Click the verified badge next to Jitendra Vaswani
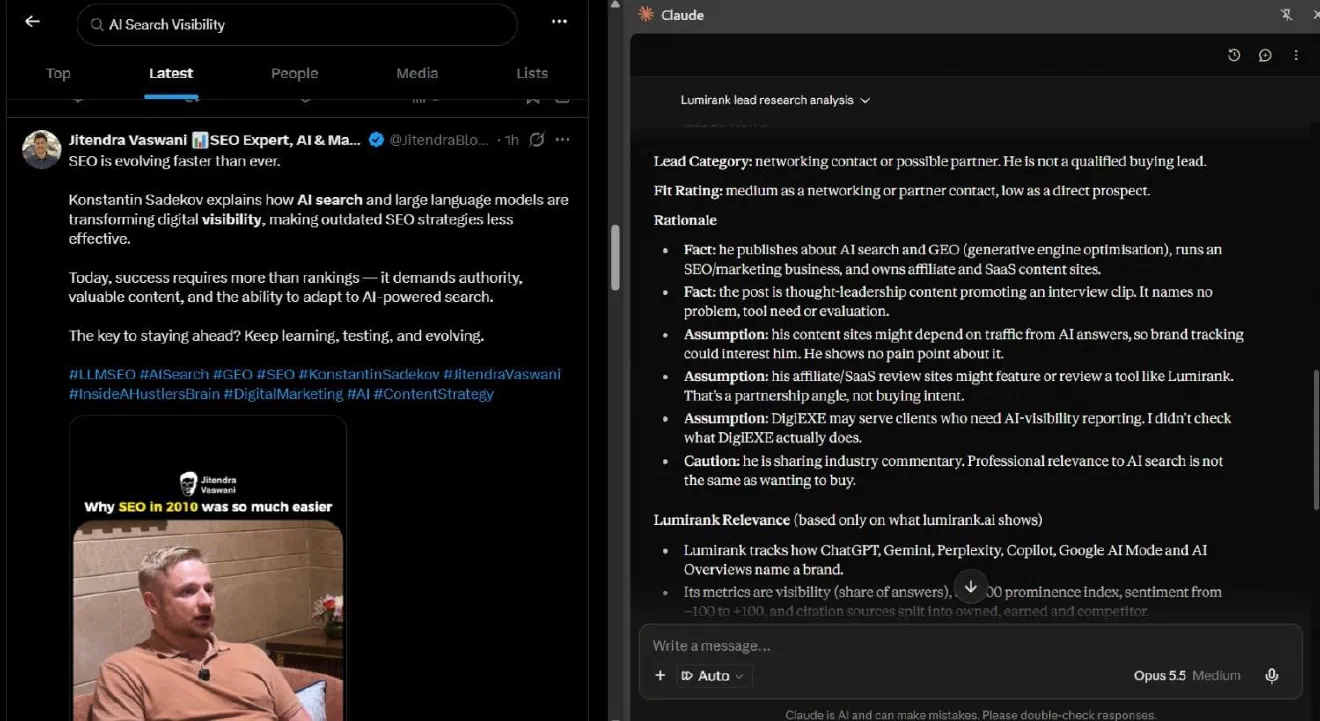This screenshot has height=721, width=1320. tap(376, 140)
